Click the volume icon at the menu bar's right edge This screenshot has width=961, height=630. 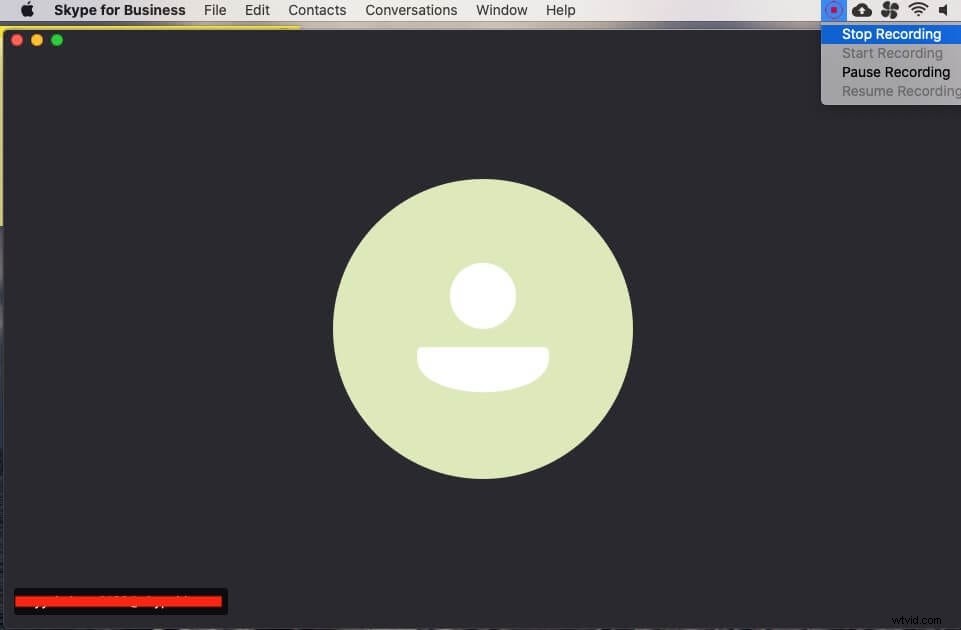(944, 10)
